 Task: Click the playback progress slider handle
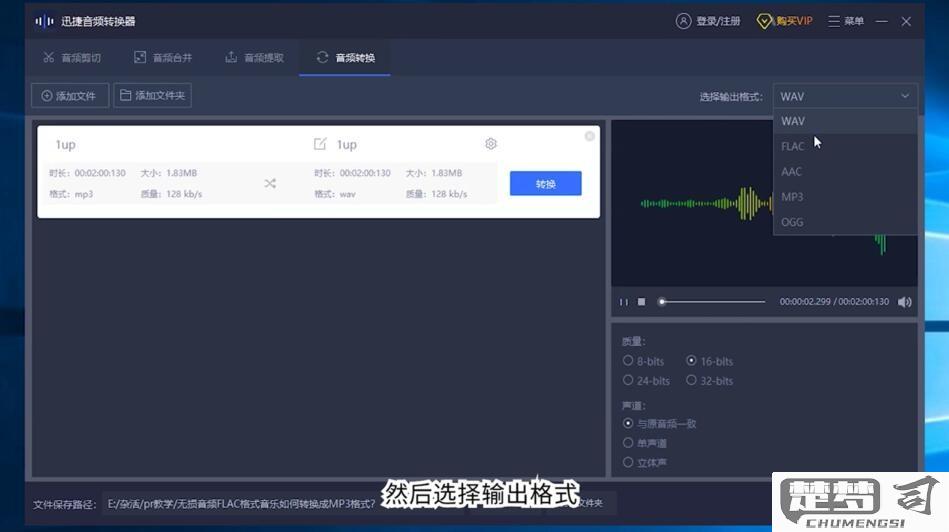click(x=662, y=301)
